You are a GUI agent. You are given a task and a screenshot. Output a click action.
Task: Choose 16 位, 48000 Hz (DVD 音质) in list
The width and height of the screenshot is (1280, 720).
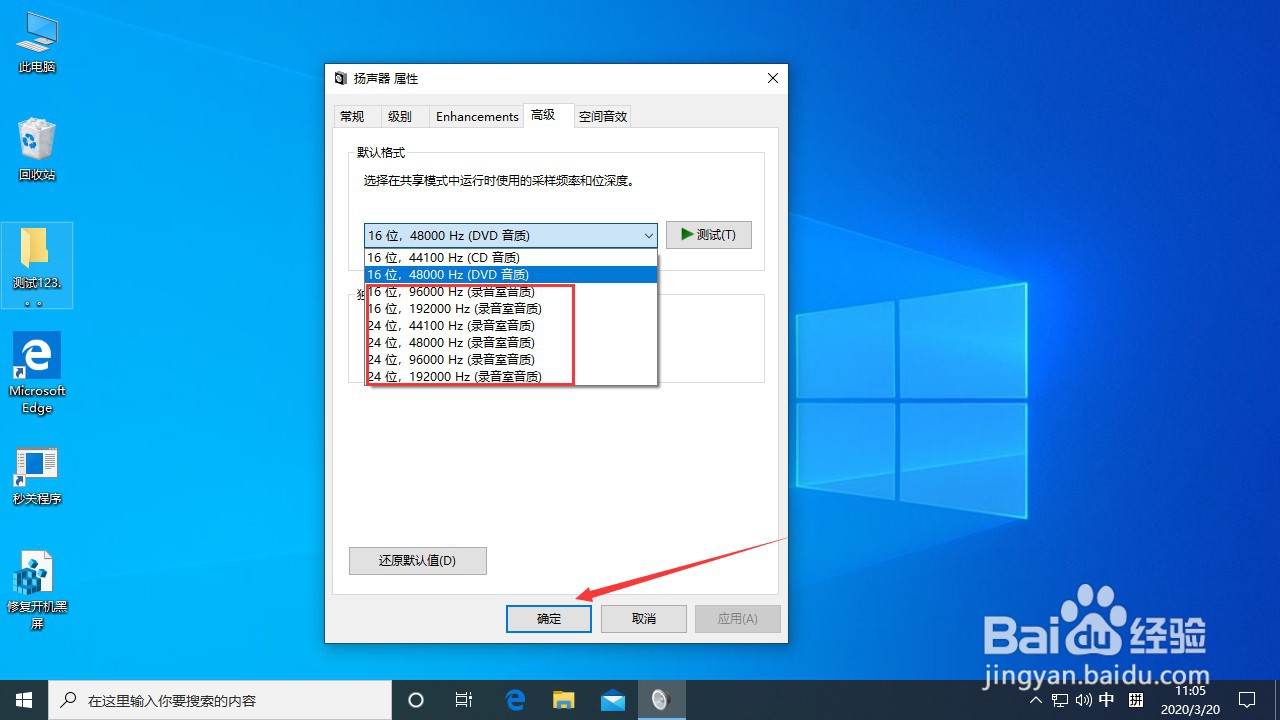511,274
